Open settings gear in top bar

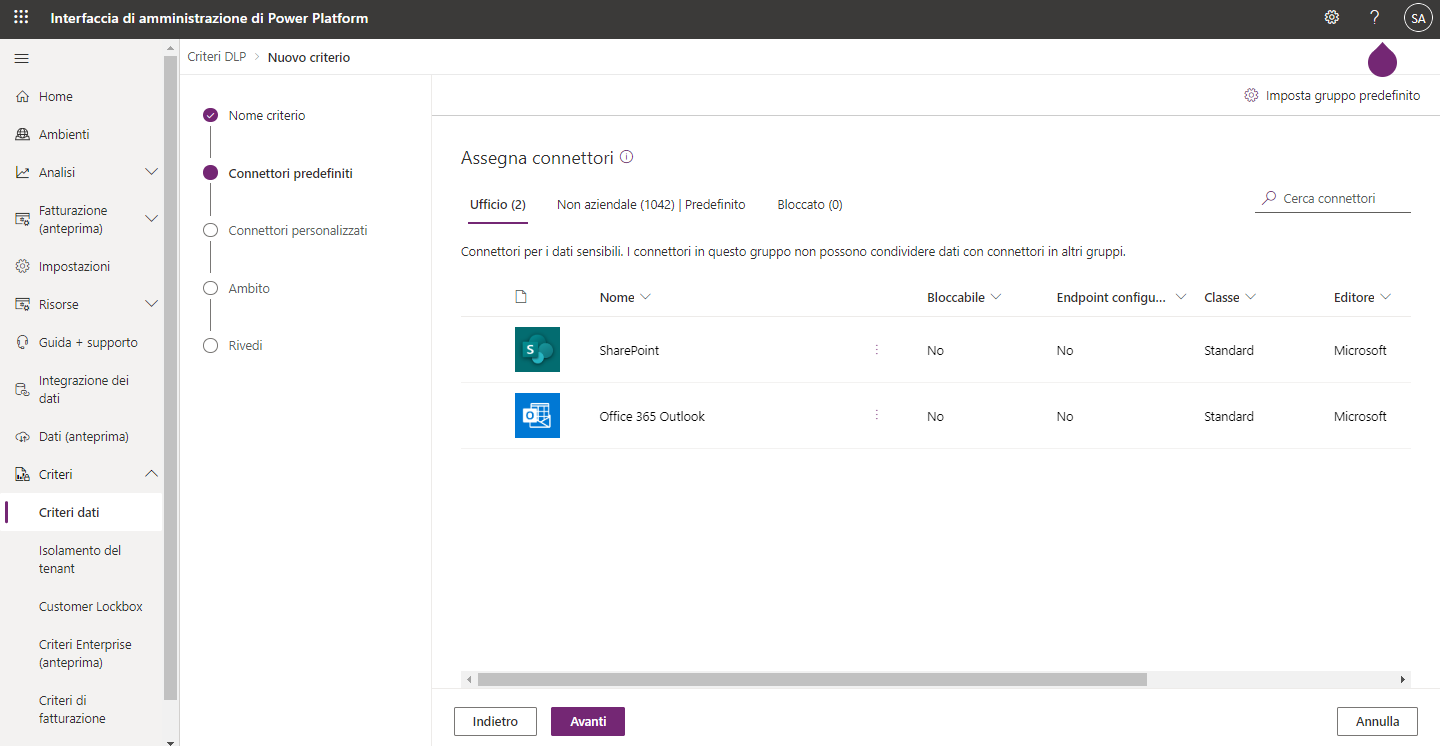[x=1332, y=17]
